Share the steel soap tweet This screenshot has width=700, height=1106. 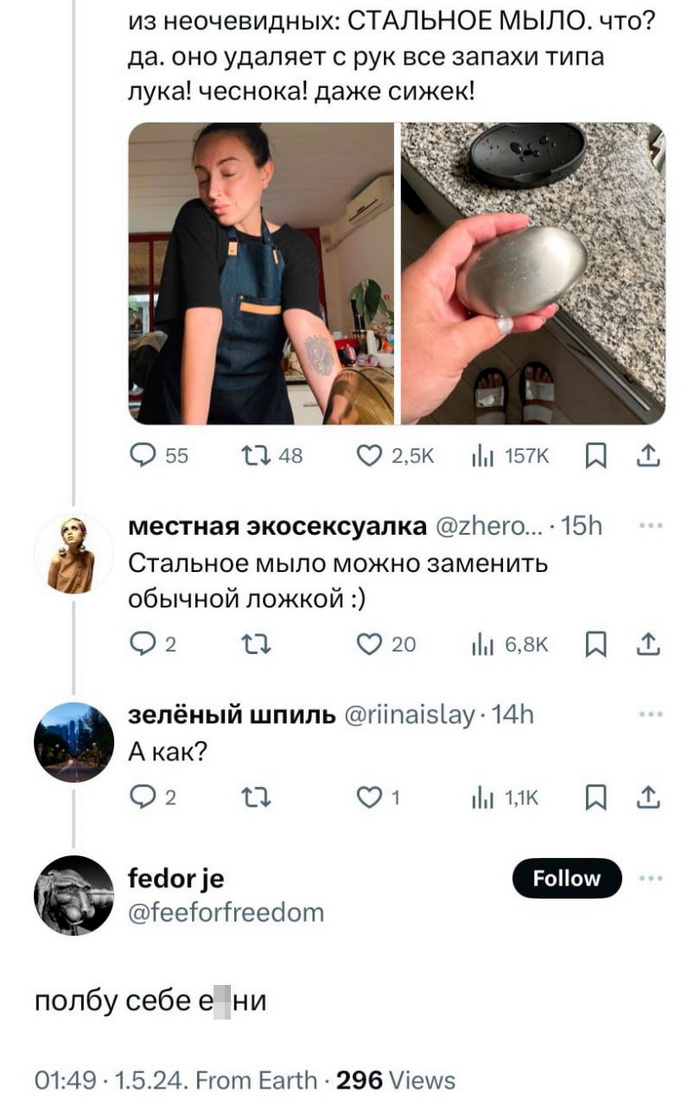coord(648,456)
